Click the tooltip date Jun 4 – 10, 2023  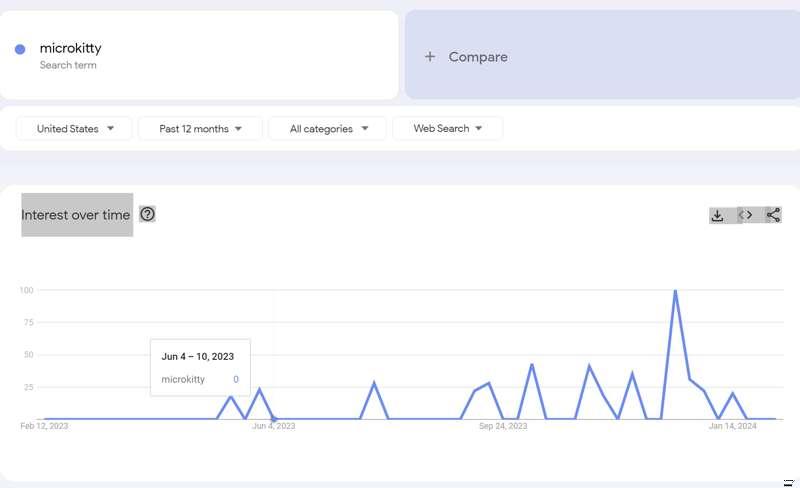(197, 356)
